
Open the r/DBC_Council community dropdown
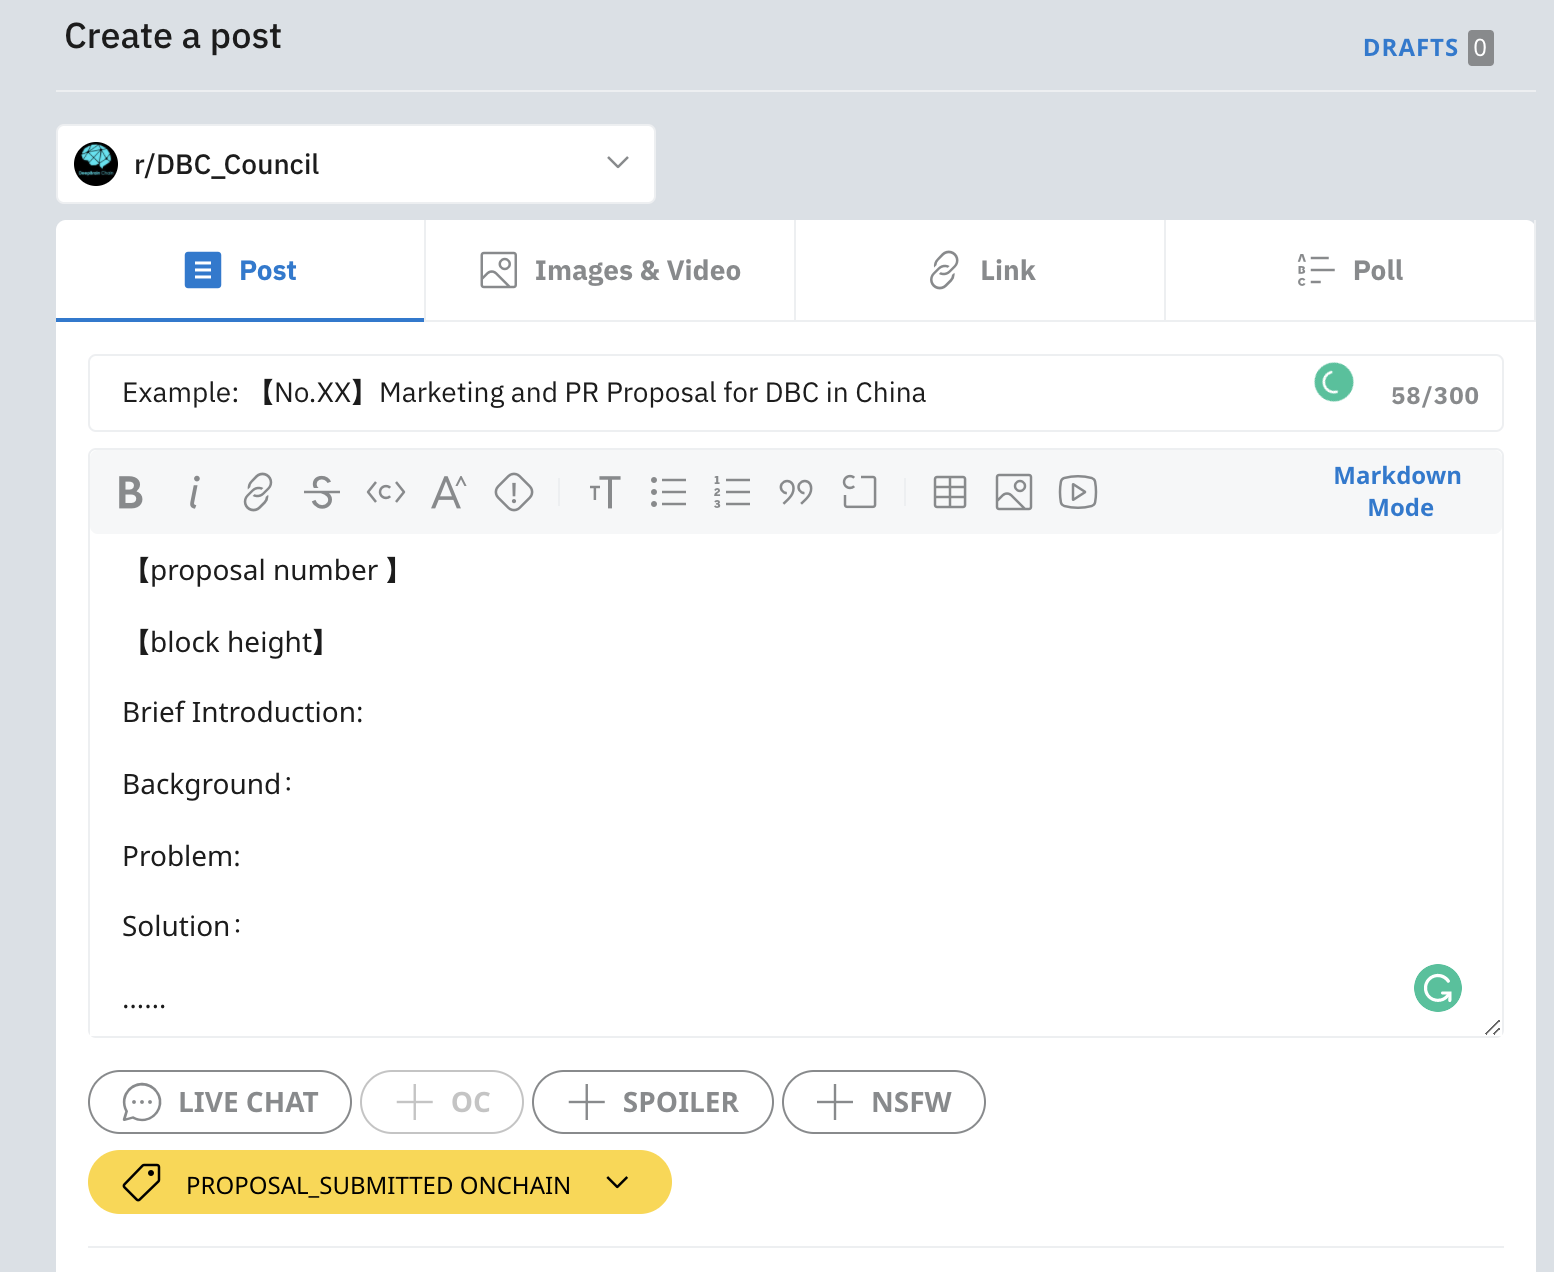[356, 164]
